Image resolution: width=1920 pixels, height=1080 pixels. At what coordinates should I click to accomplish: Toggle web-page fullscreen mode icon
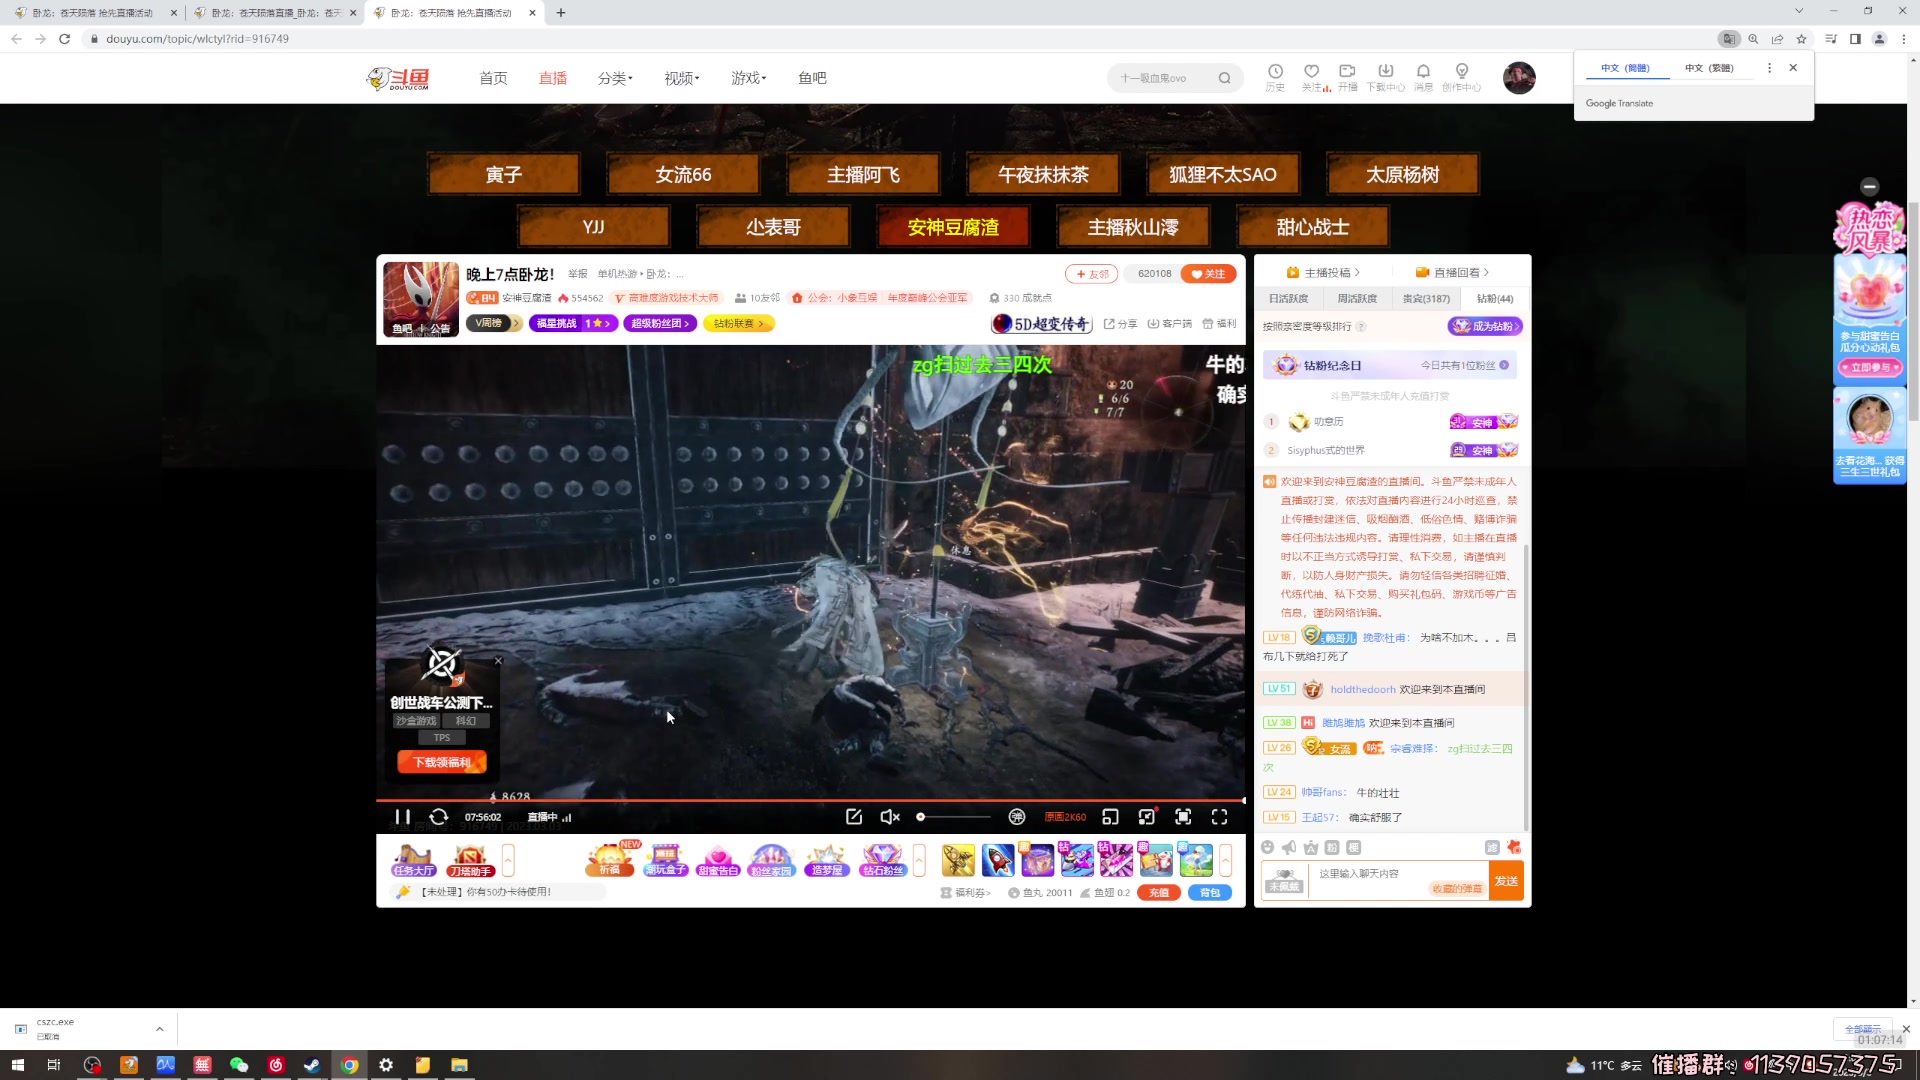[1183, 817]
